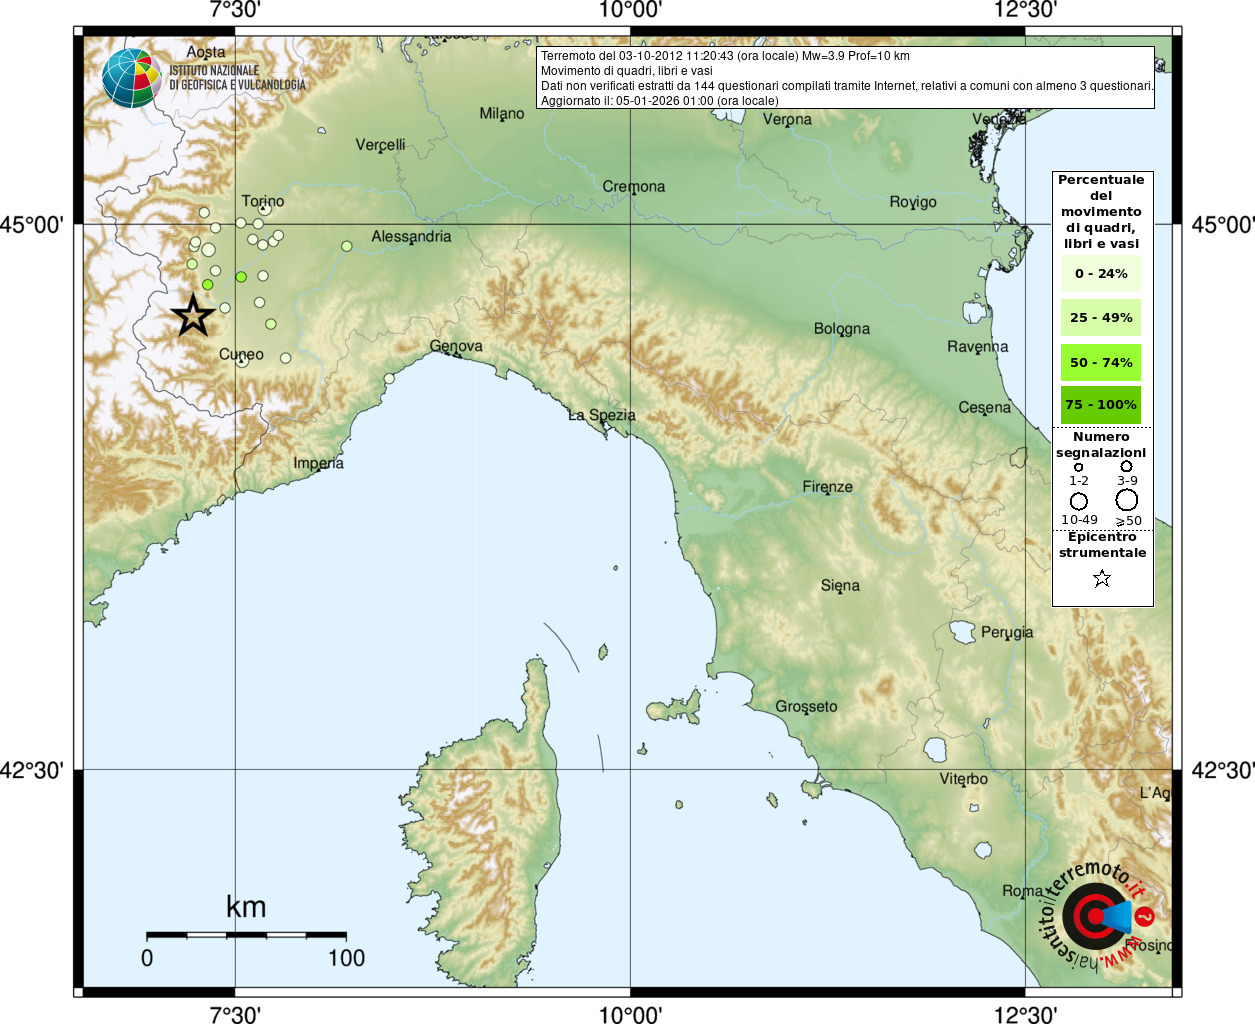Click the epicenter star on the map
Image resolution: width=1255 pixels, height=1024 pixels.
(193, 315)
